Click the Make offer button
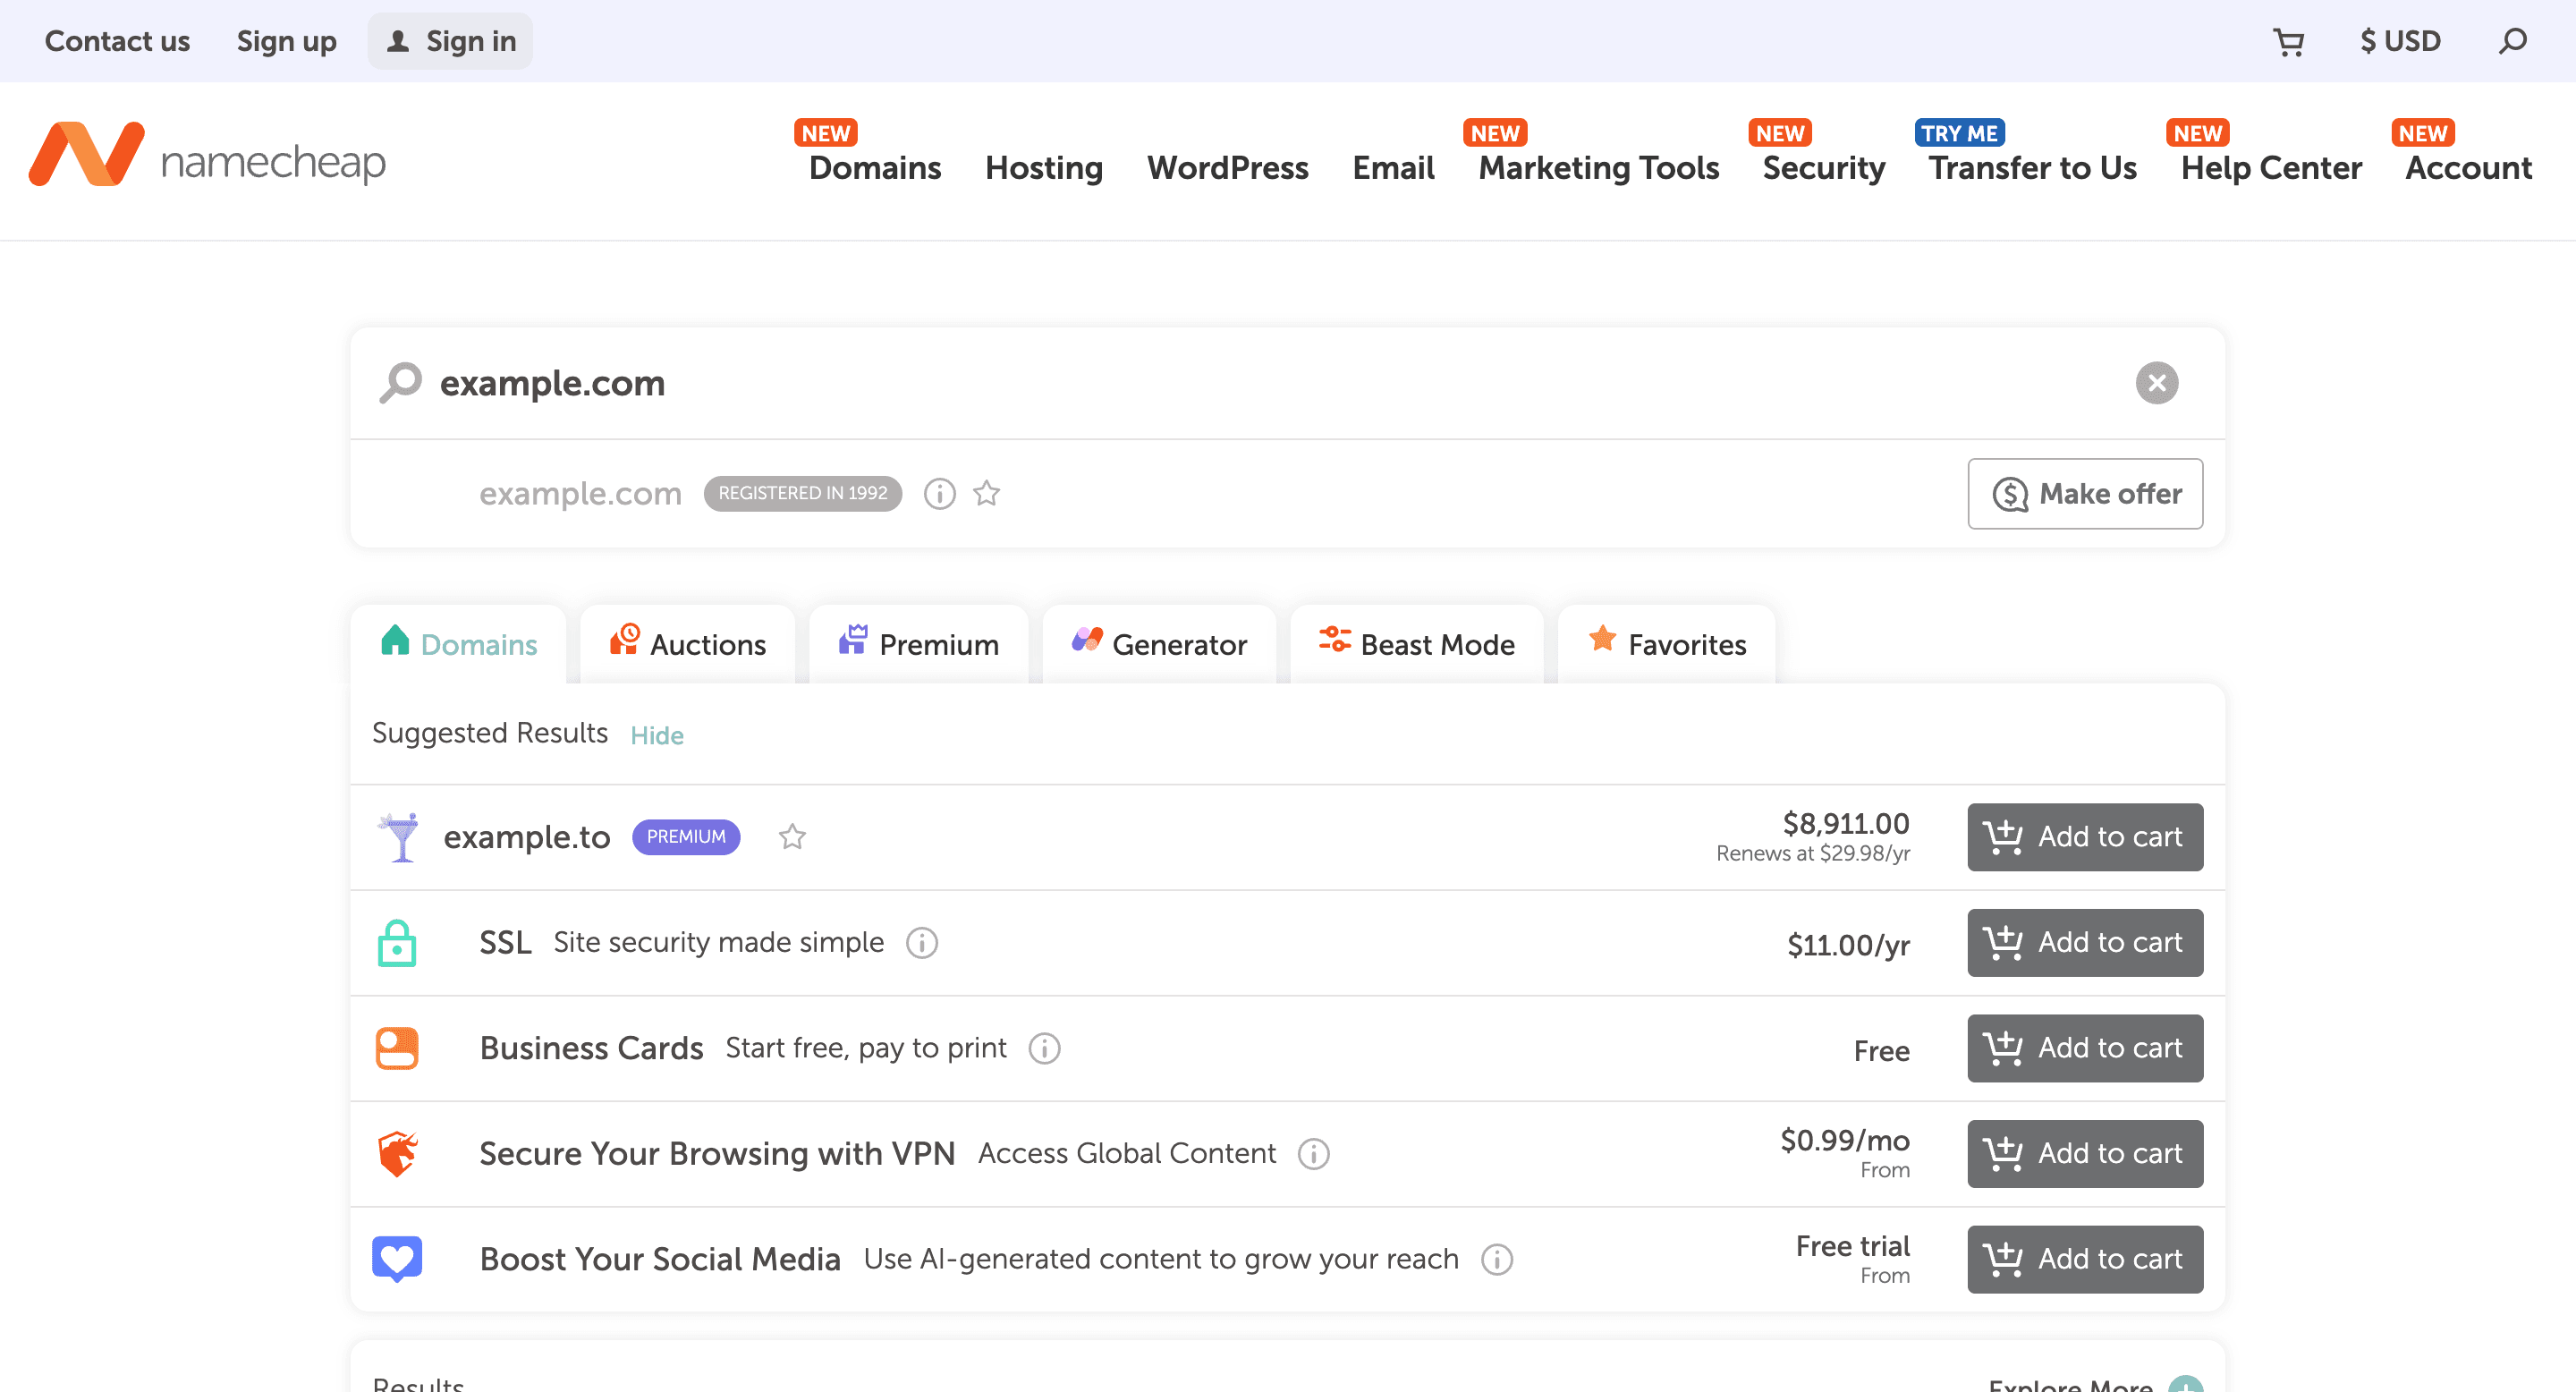 pos(2085,494)
